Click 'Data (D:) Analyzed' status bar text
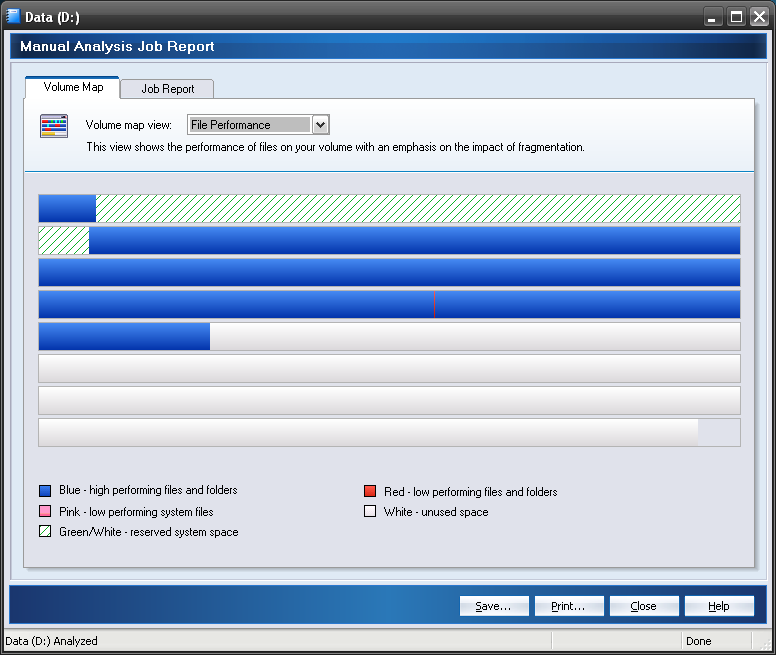 click(x=51, y=641)
